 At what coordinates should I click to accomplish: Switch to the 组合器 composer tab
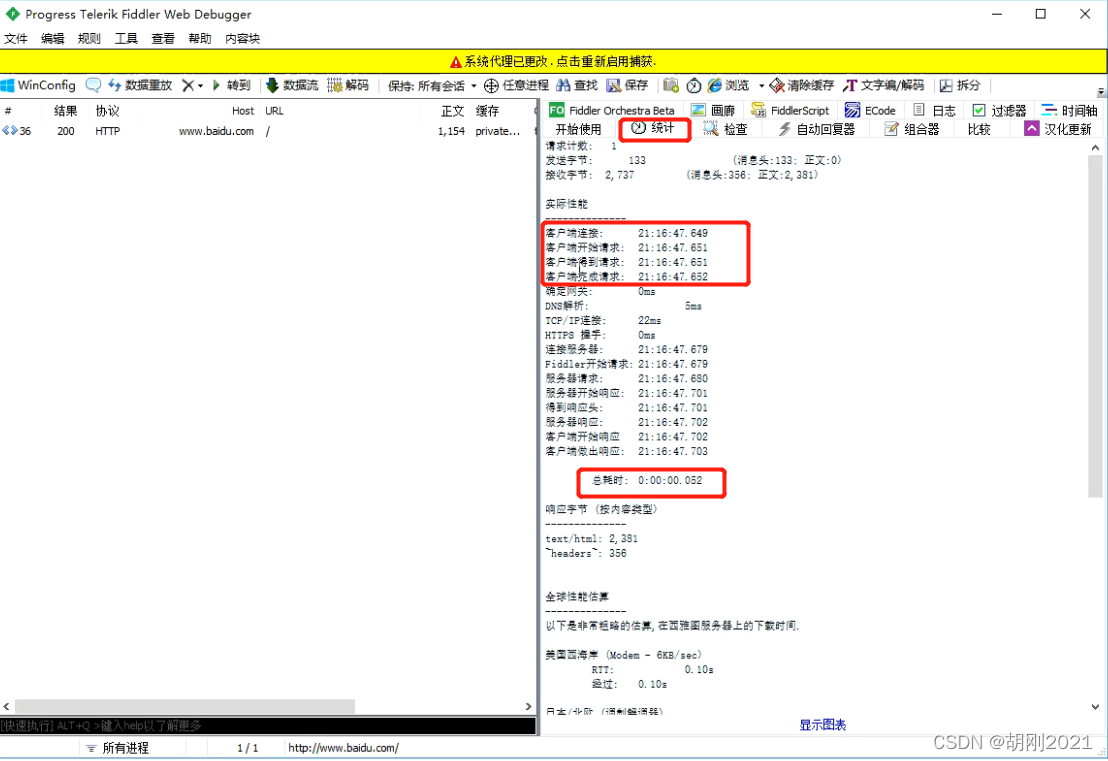912,129
